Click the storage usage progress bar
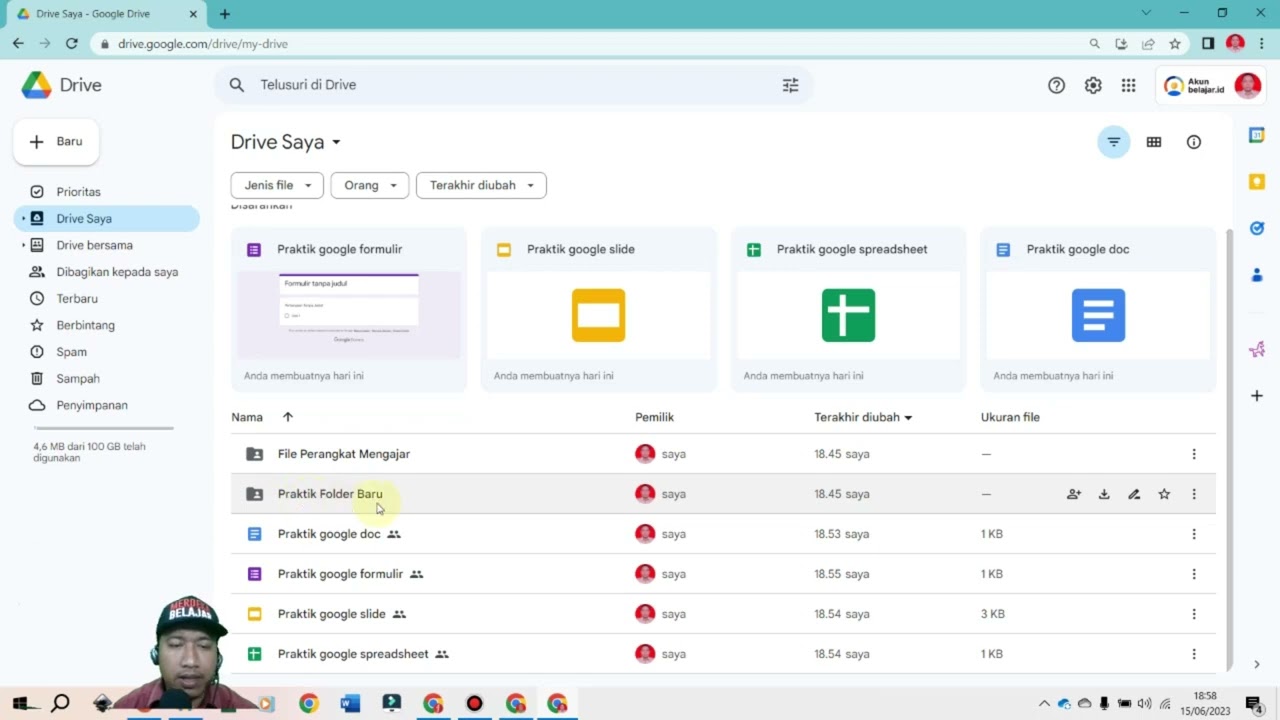 coord(103,428)
